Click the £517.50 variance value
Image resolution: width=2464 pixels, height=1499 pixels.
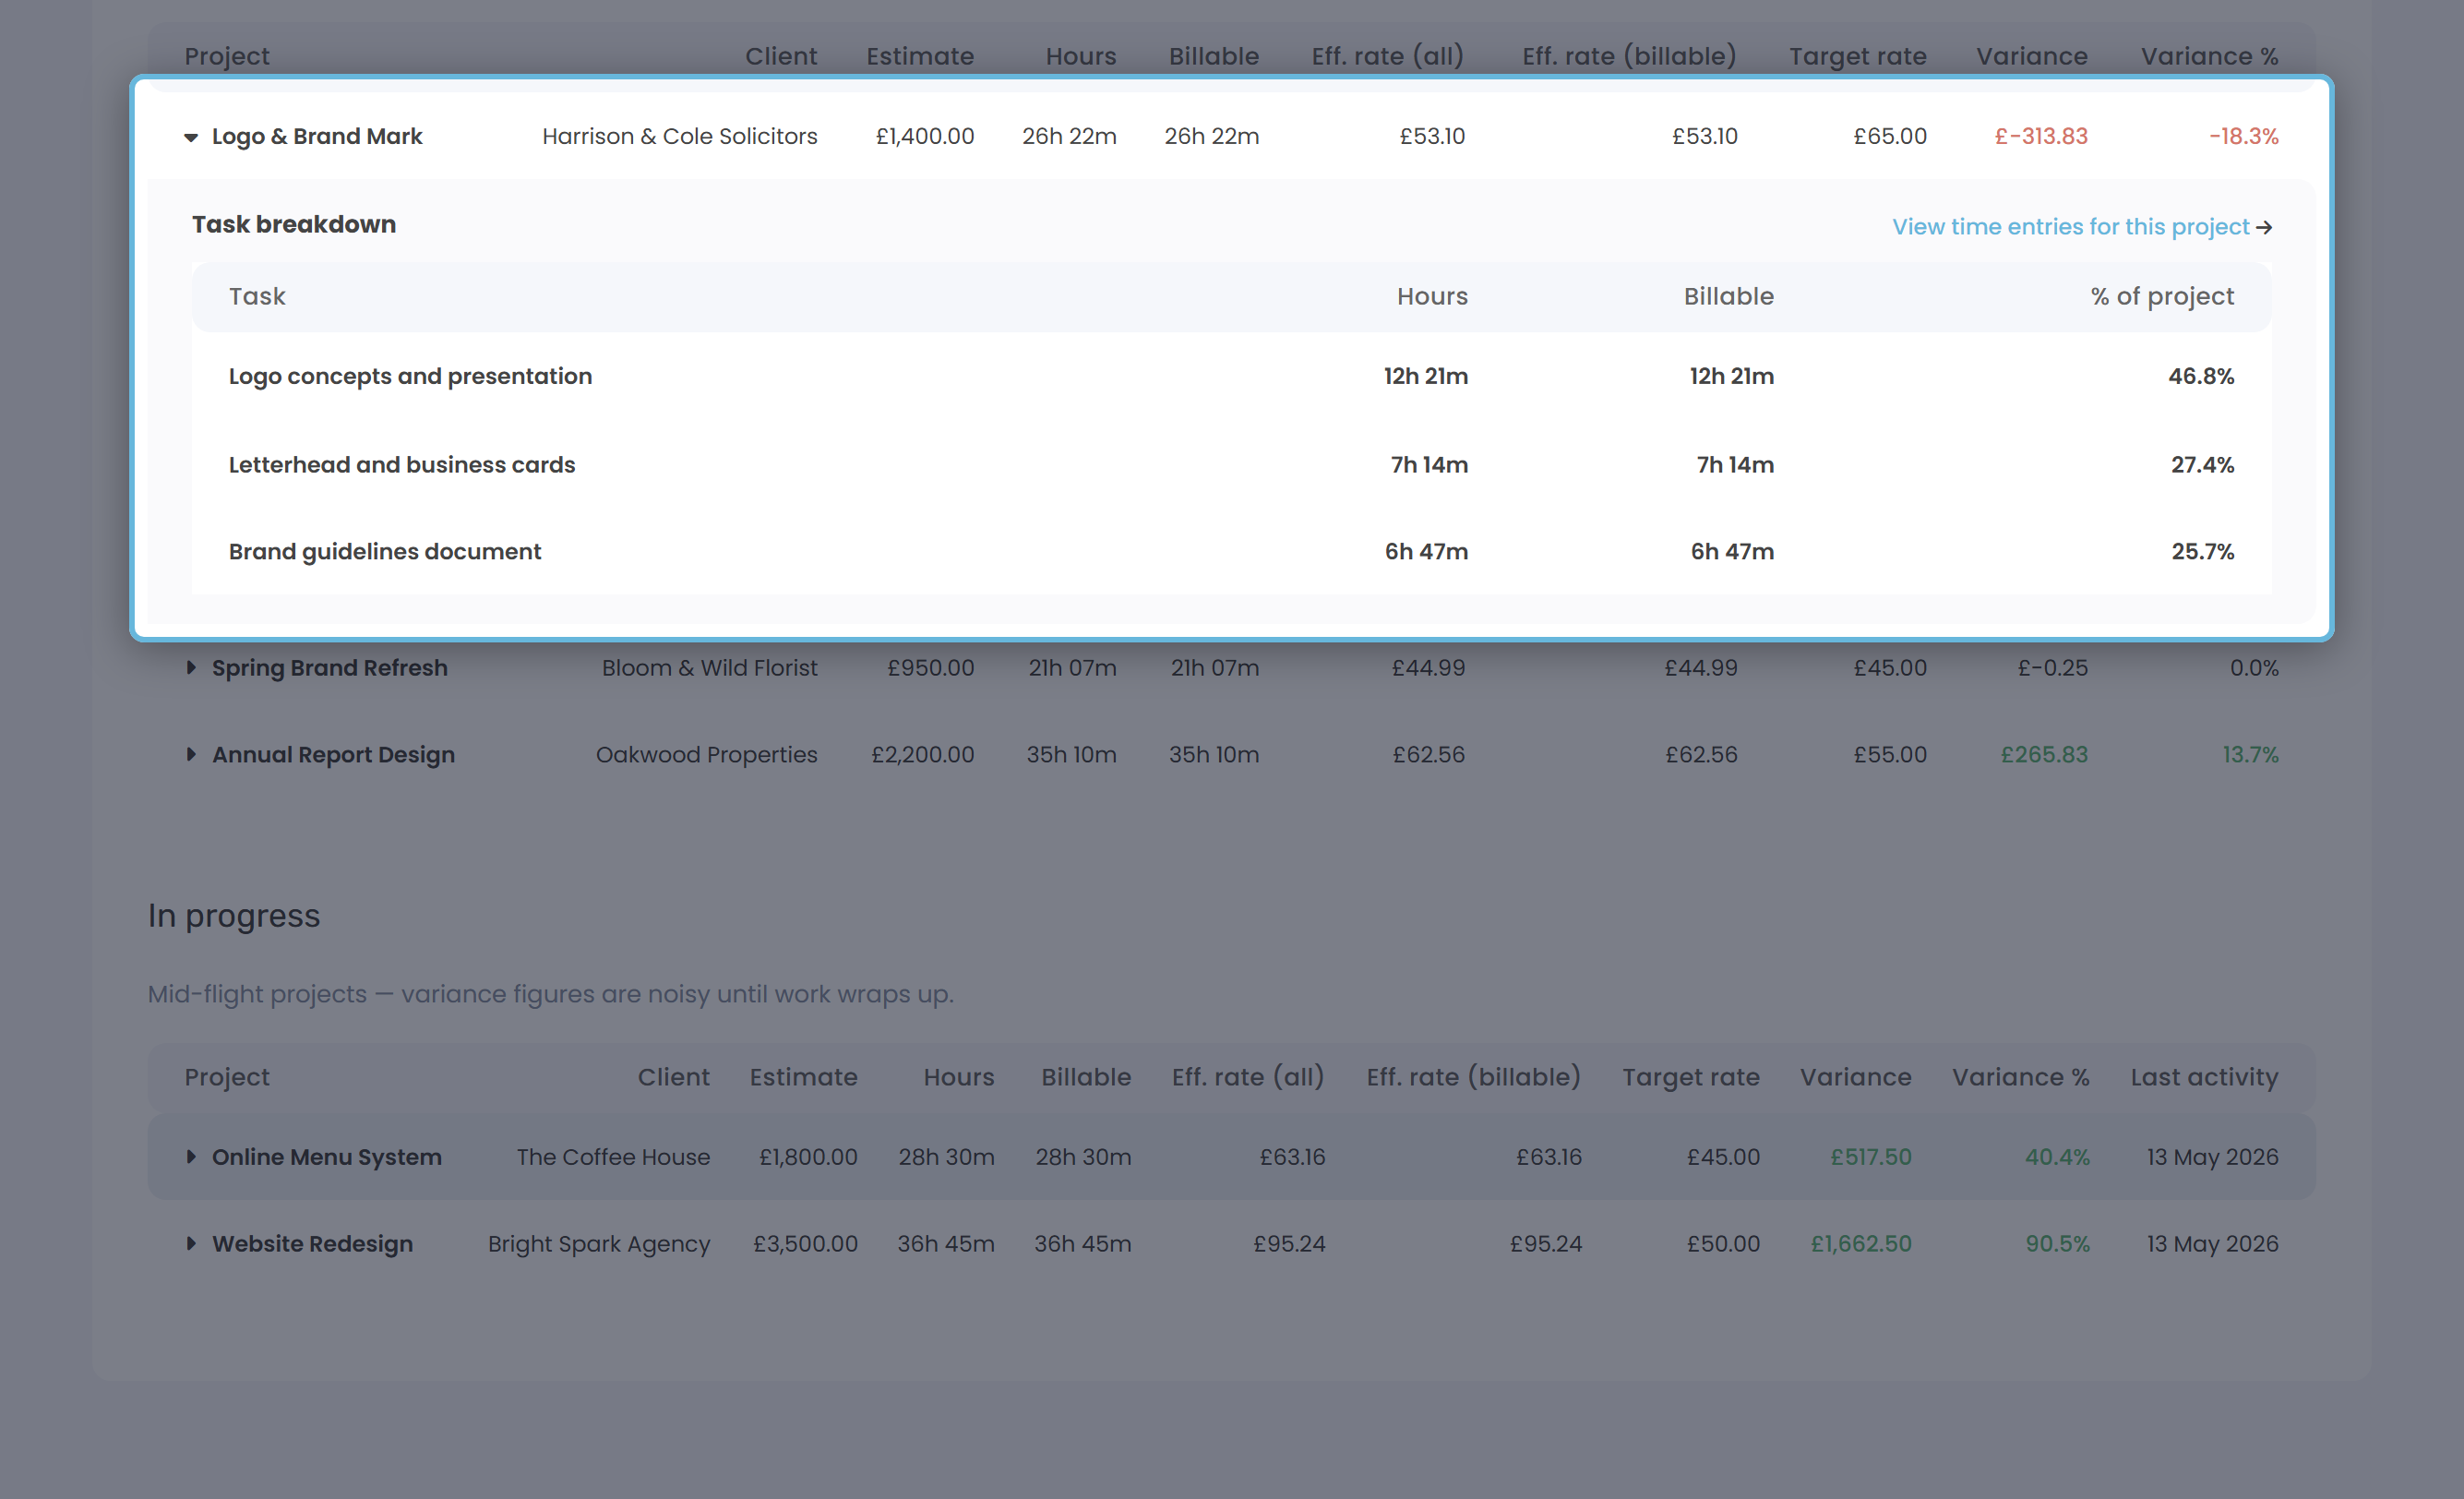click(1871, 1156)
